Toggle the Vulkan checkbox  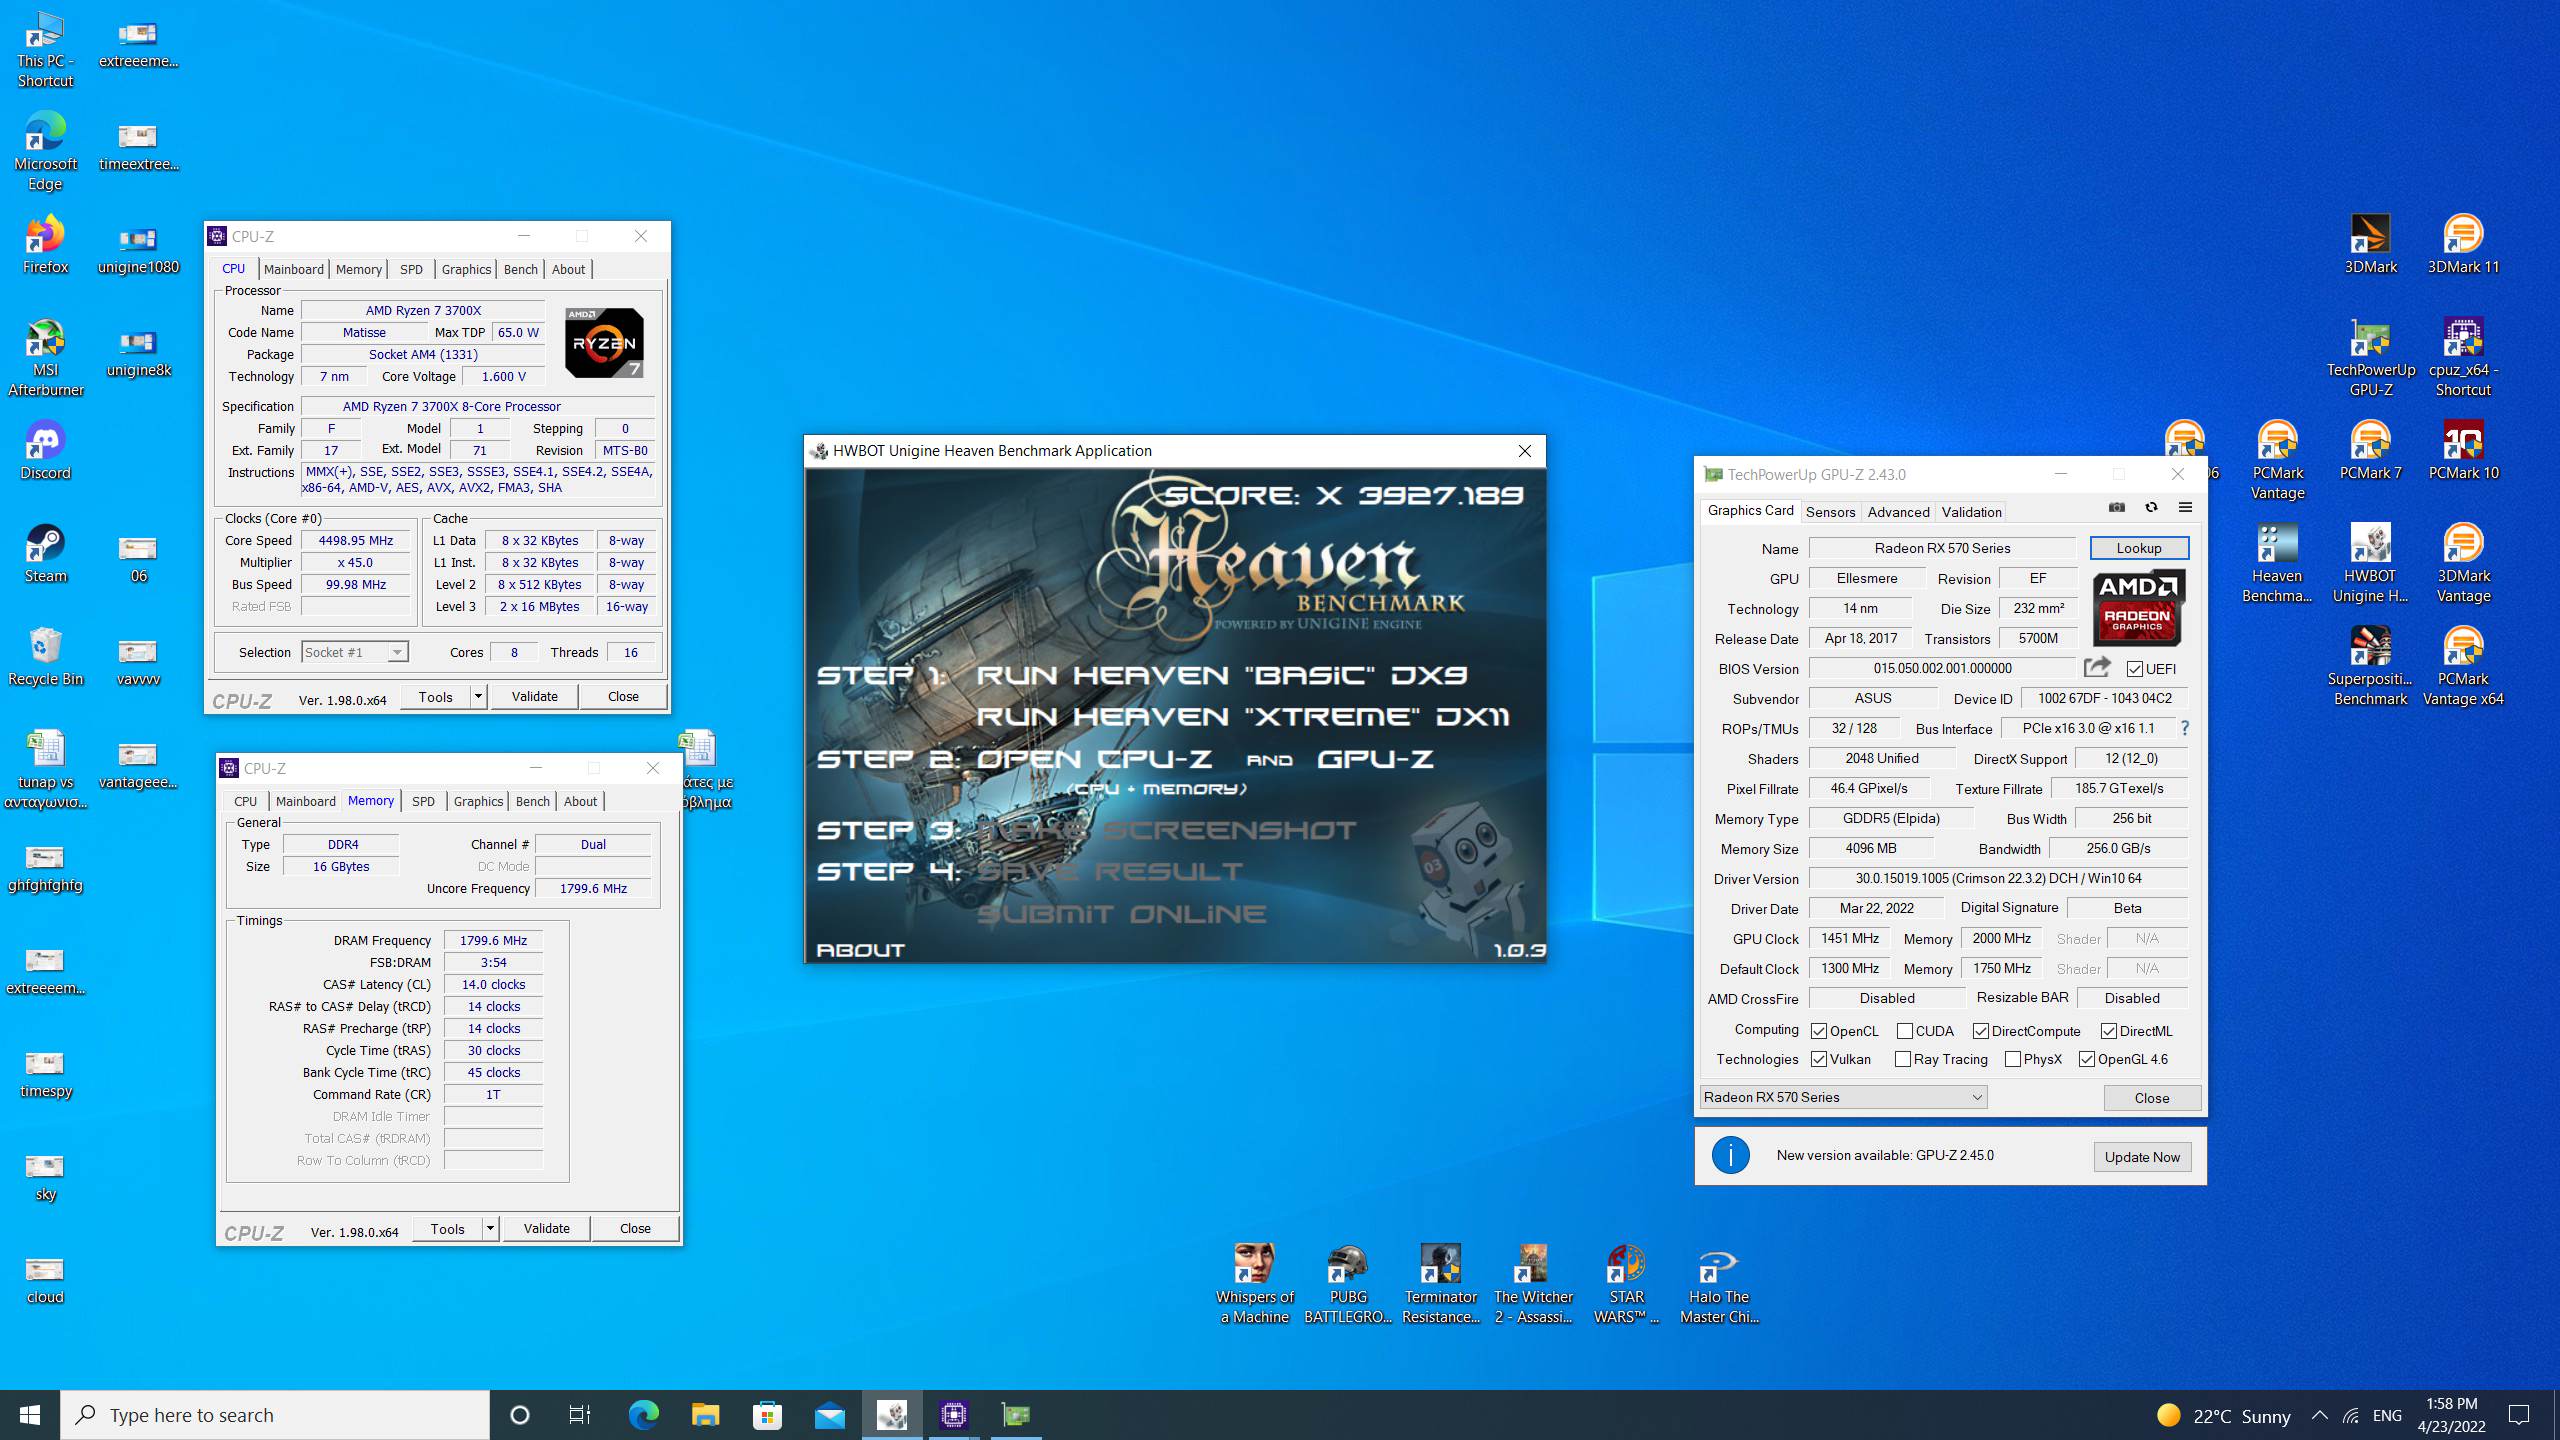coord(1819,1059)
